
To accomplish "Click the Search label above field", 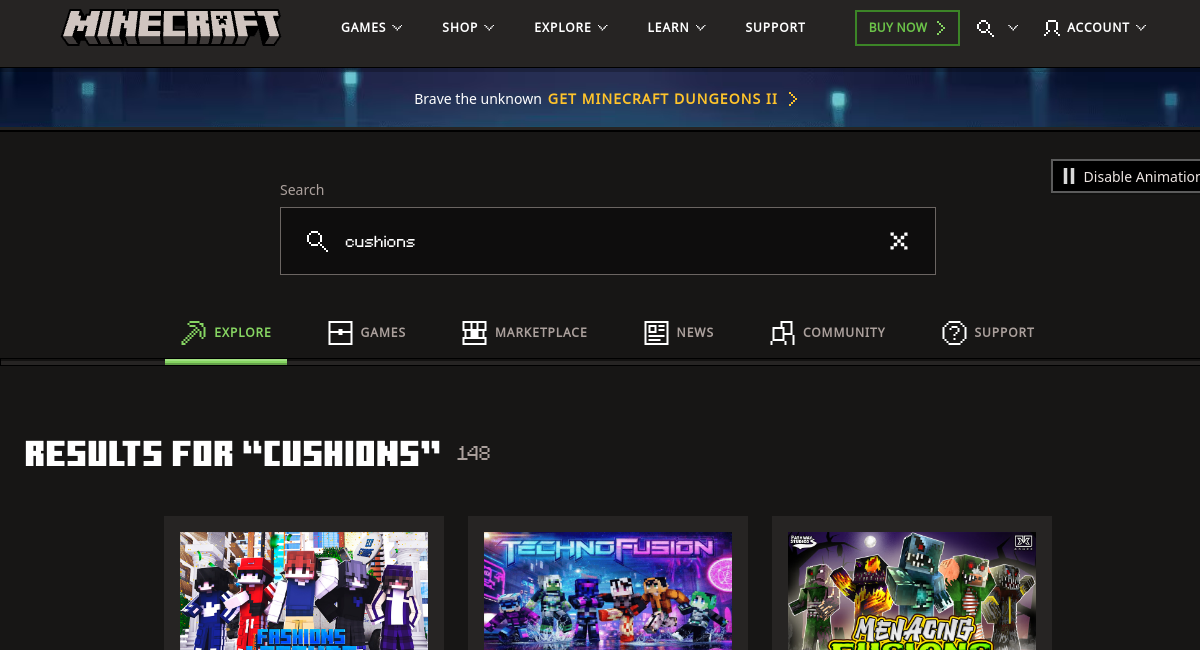I will coord(302,190).
